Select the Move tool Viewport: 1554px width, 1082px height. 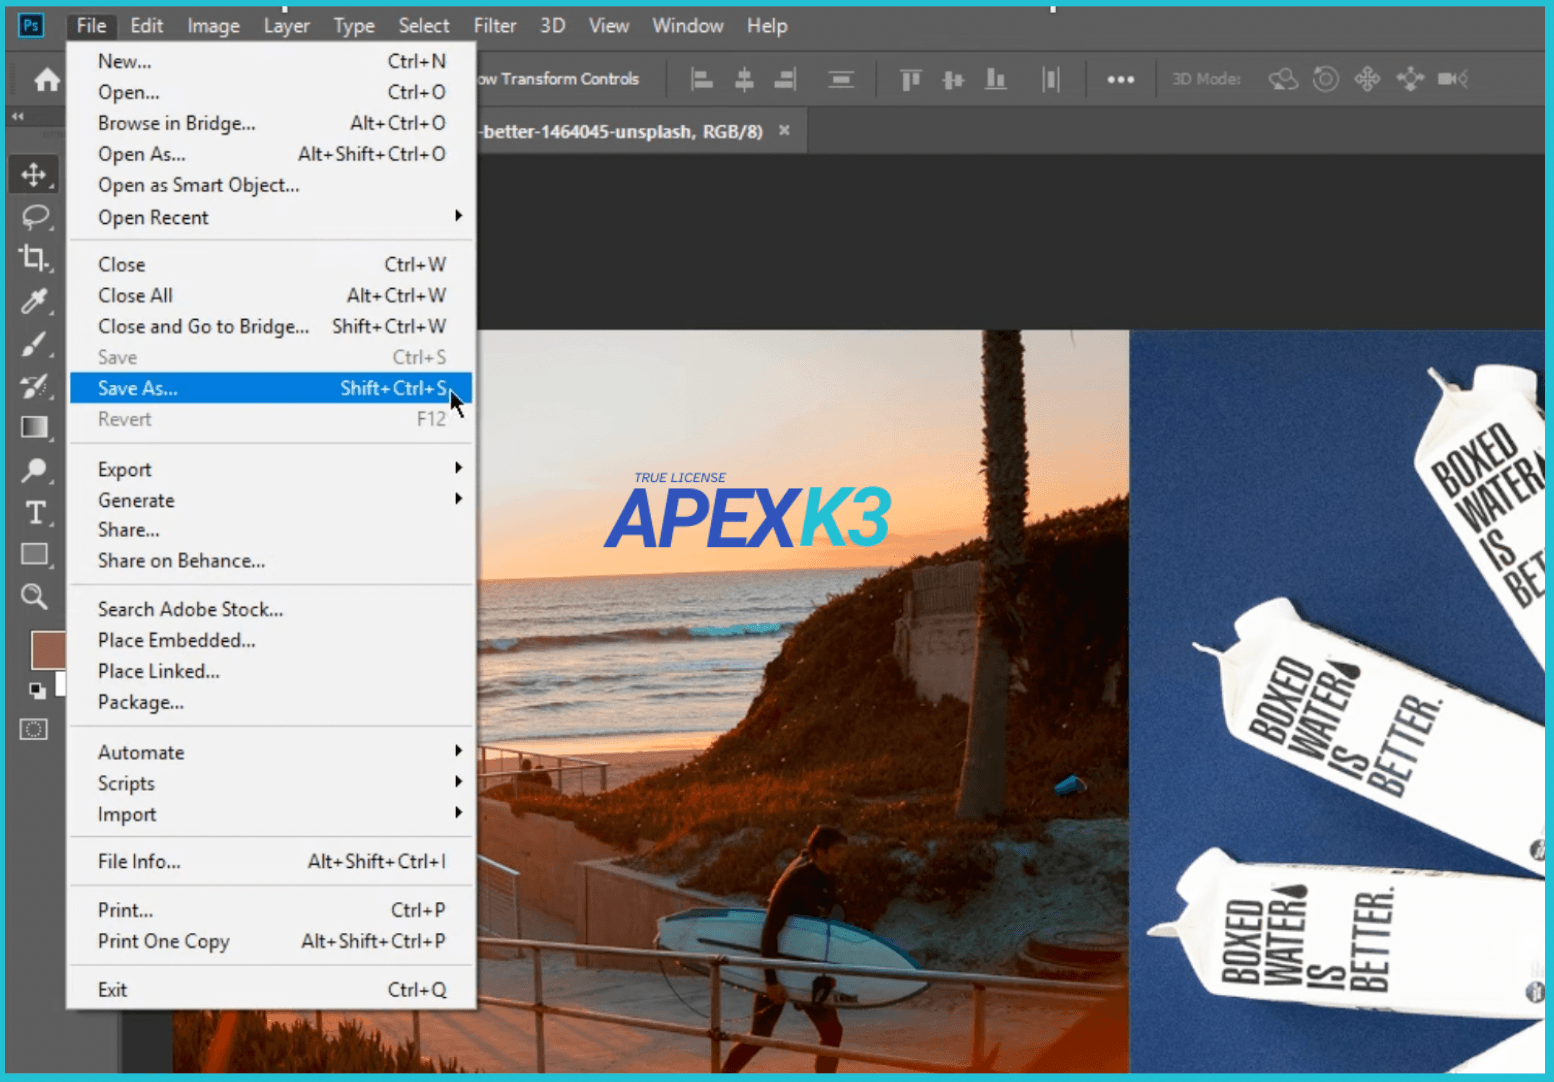pos(34,174)
